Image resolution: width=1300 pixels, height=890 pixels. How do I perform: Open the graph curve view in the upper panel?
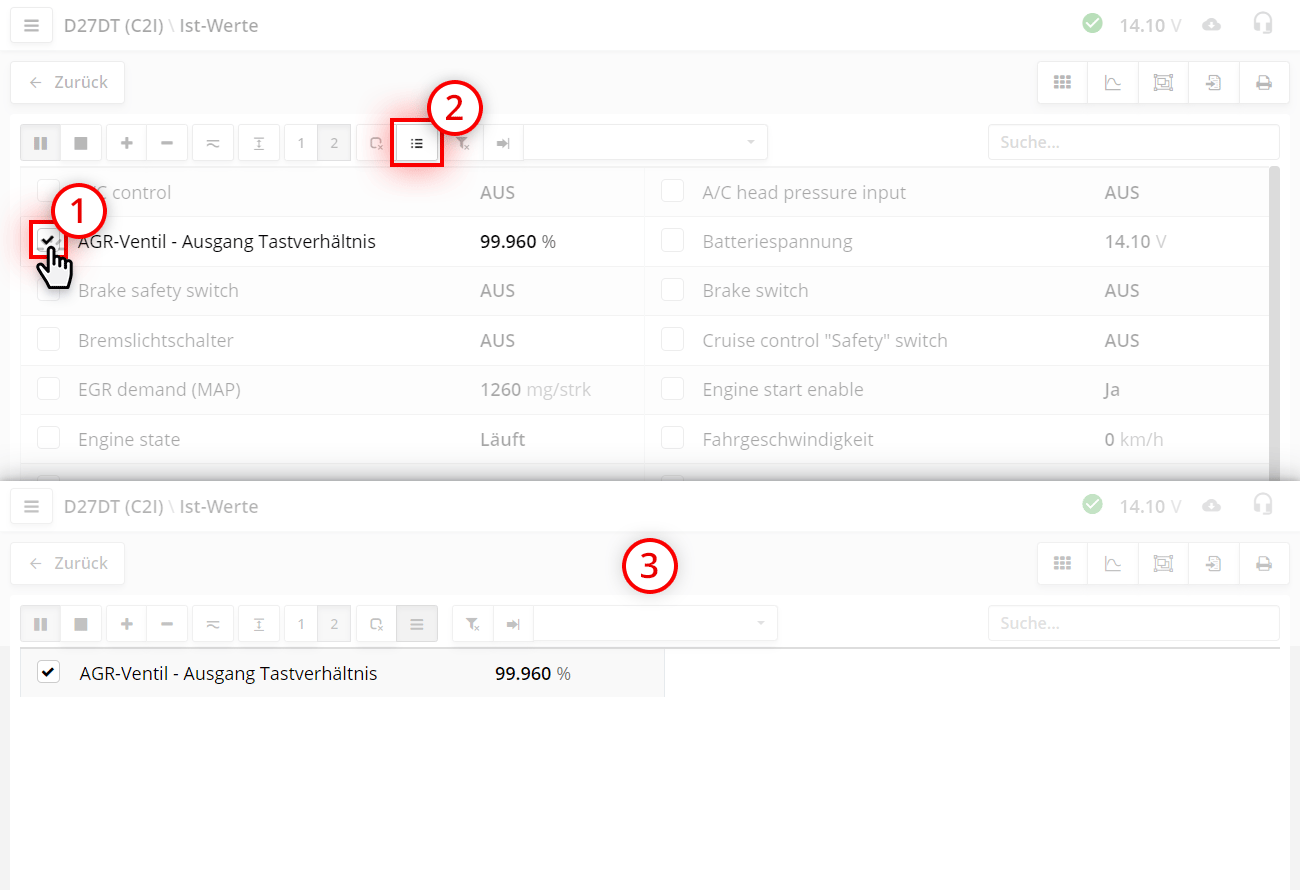(1113, 83)
